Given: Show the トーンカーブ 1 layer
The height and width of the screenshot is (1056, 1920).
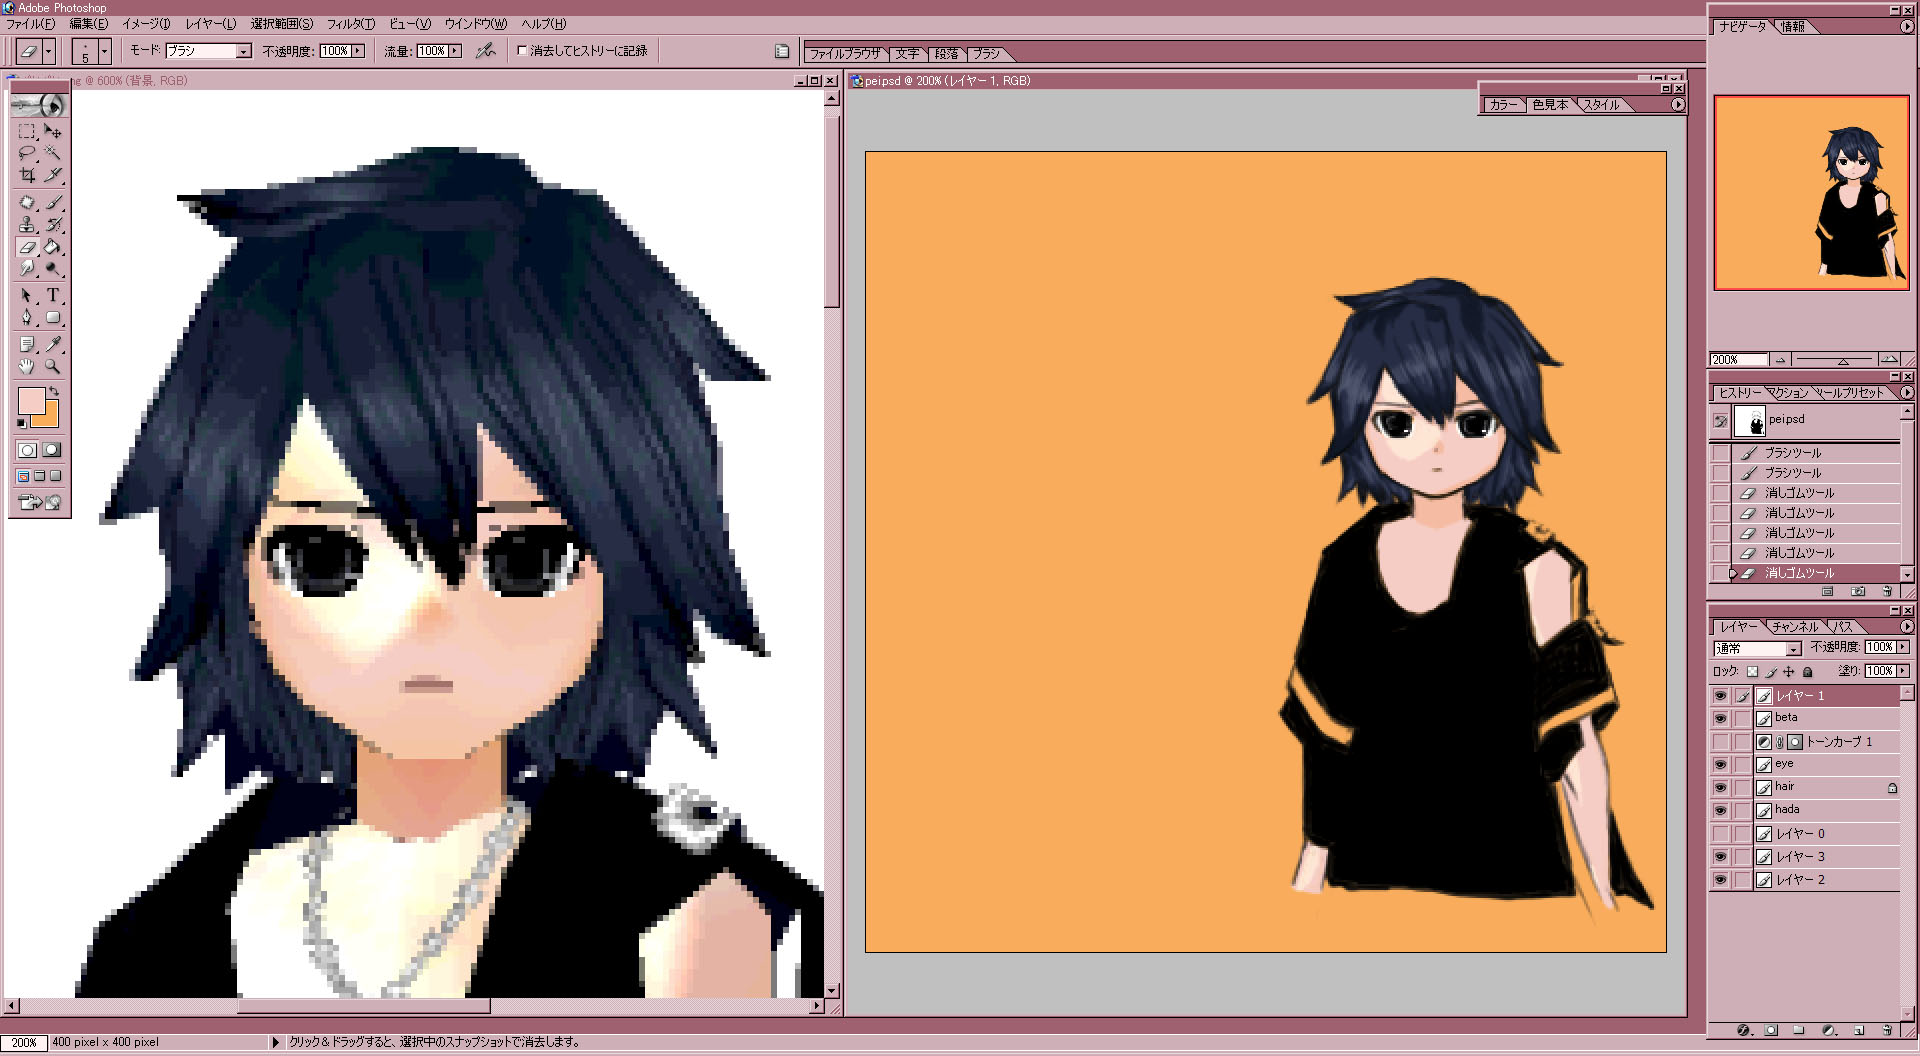Looking at the screenshot, I should (x=1720, y=742).
